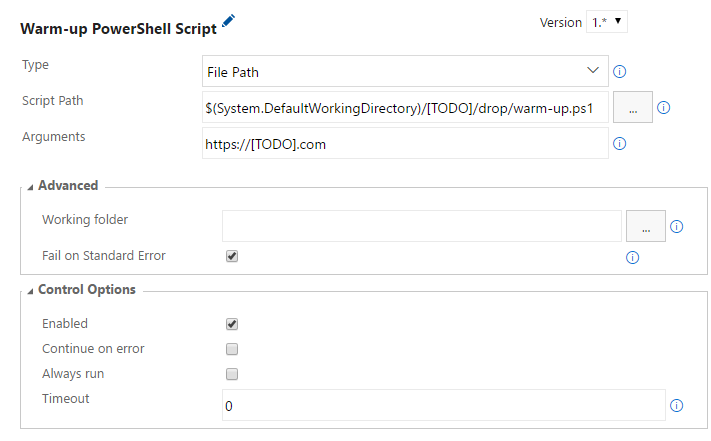Show info for the Type field

619,72
